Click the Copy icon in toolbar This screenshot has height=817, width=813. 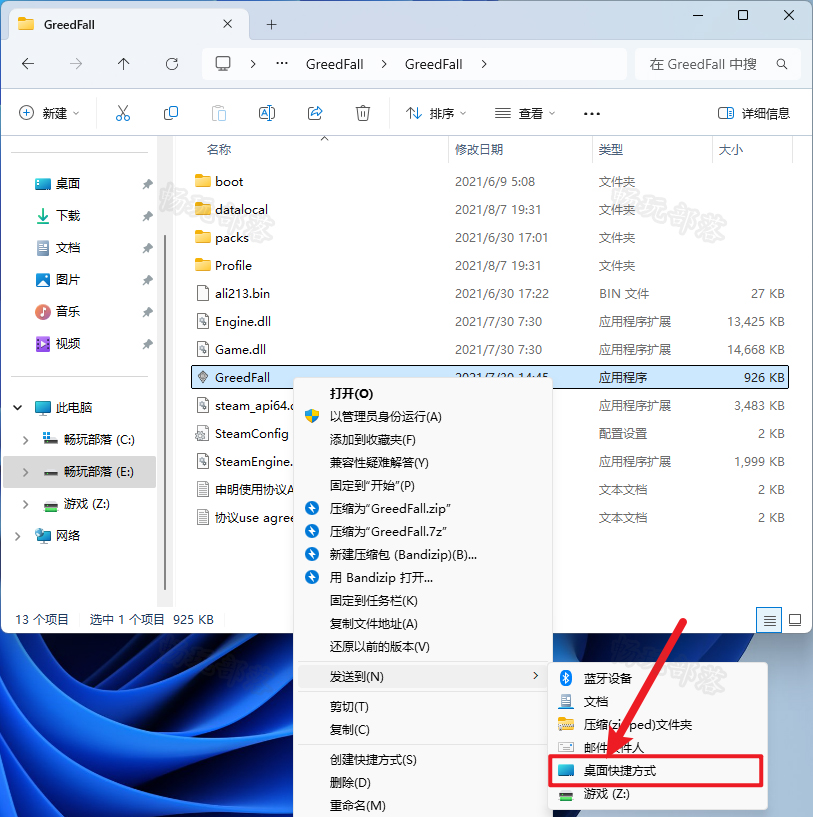(x=171, y=113)
